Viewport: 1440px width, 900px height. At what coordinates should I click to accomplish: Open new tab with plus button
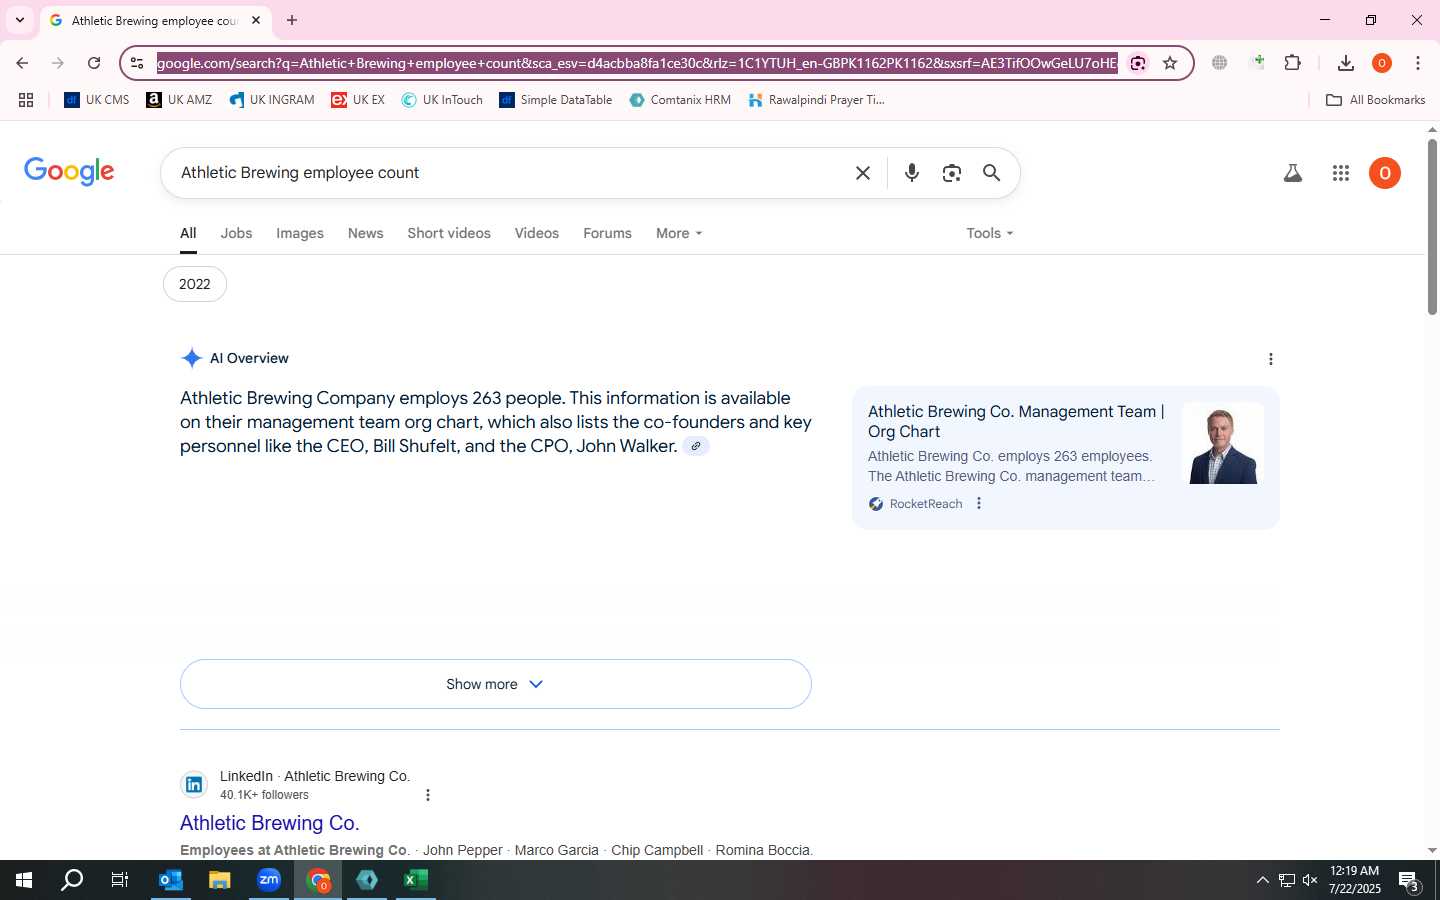(292, 20)
